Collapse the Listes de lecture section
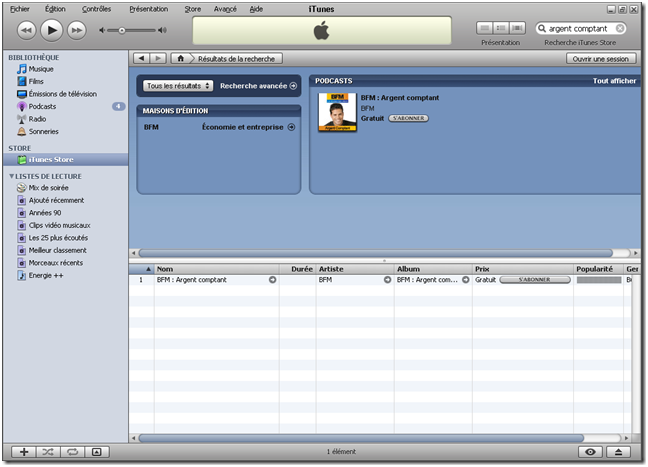 [x=12, y=176]
